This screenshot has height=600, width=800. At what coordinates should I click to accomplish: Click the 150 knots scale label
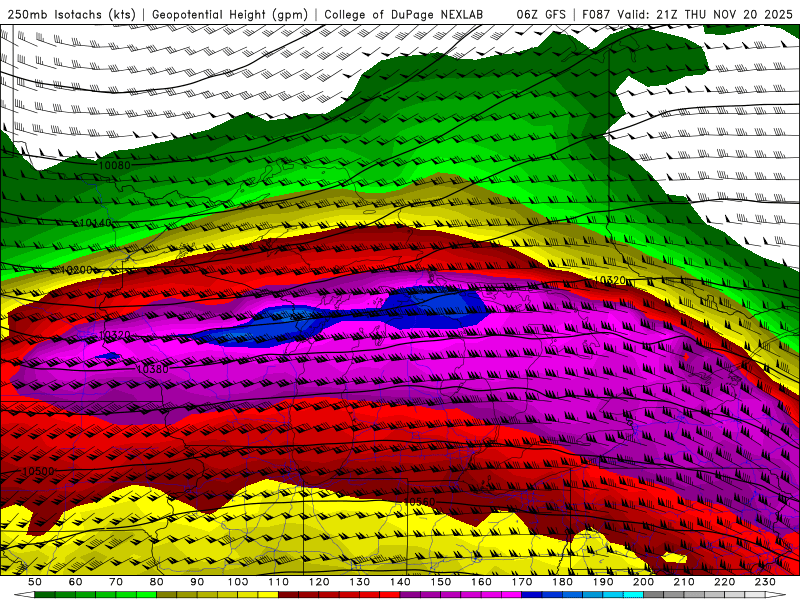441,582
